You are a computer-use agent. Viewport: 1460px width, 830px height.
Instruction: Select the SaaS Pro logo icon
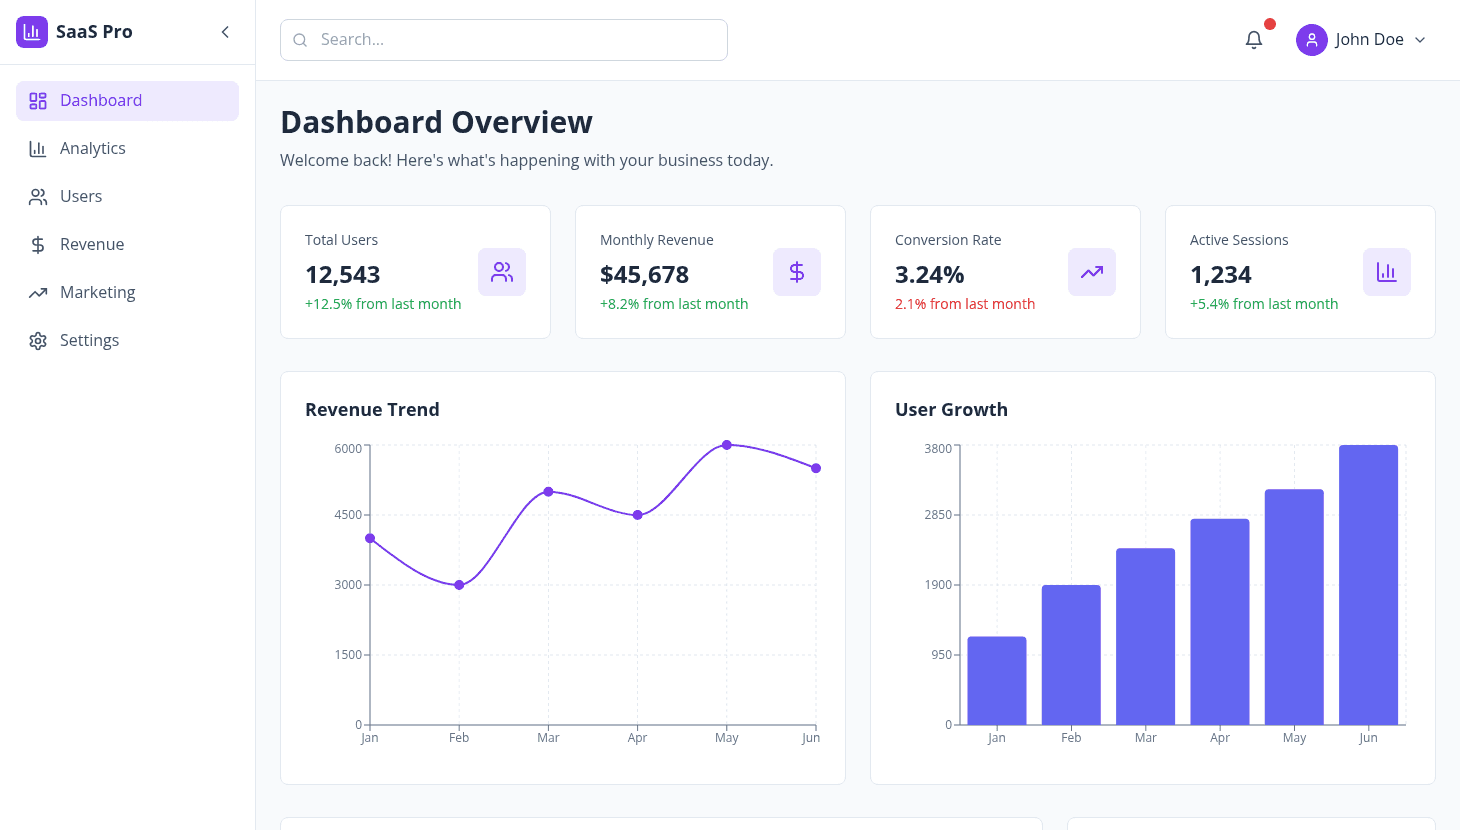click(x=31, y=31)
